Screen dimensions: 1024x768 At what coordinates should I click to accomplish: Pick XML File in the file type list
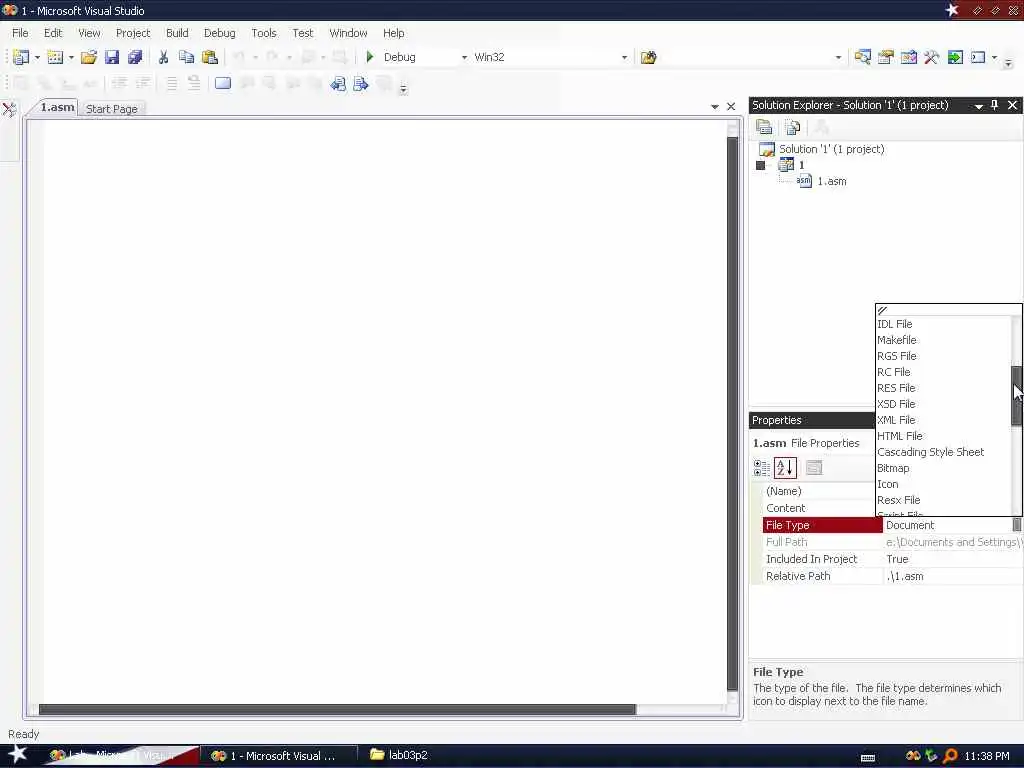tap(943, 420)
